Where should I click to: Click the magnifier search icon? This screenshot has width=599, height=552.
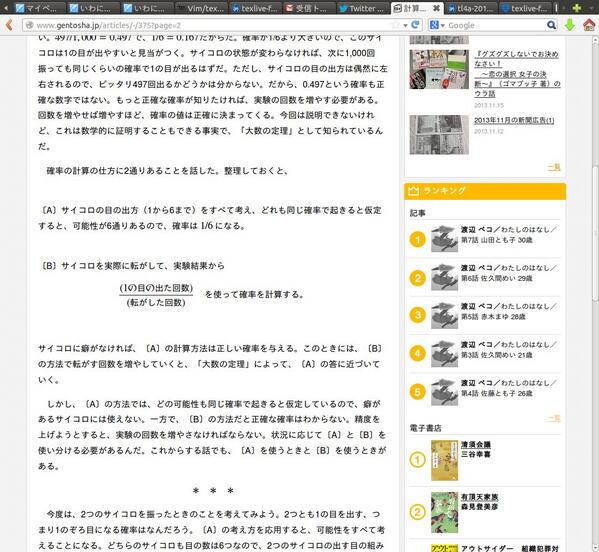[551, 25]
